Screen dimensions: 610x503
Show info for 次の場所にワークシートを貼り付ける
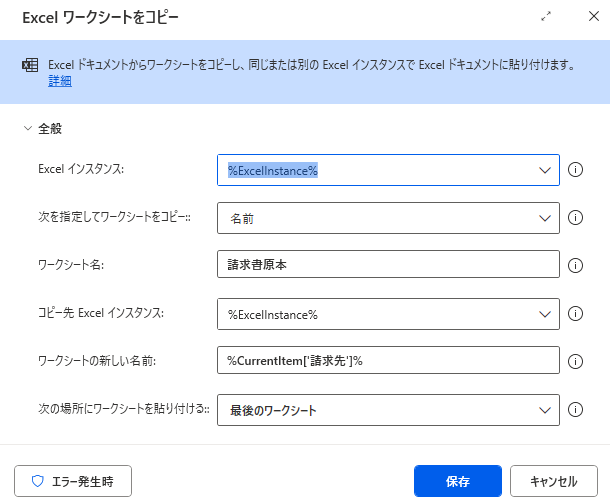pos(575,409)
